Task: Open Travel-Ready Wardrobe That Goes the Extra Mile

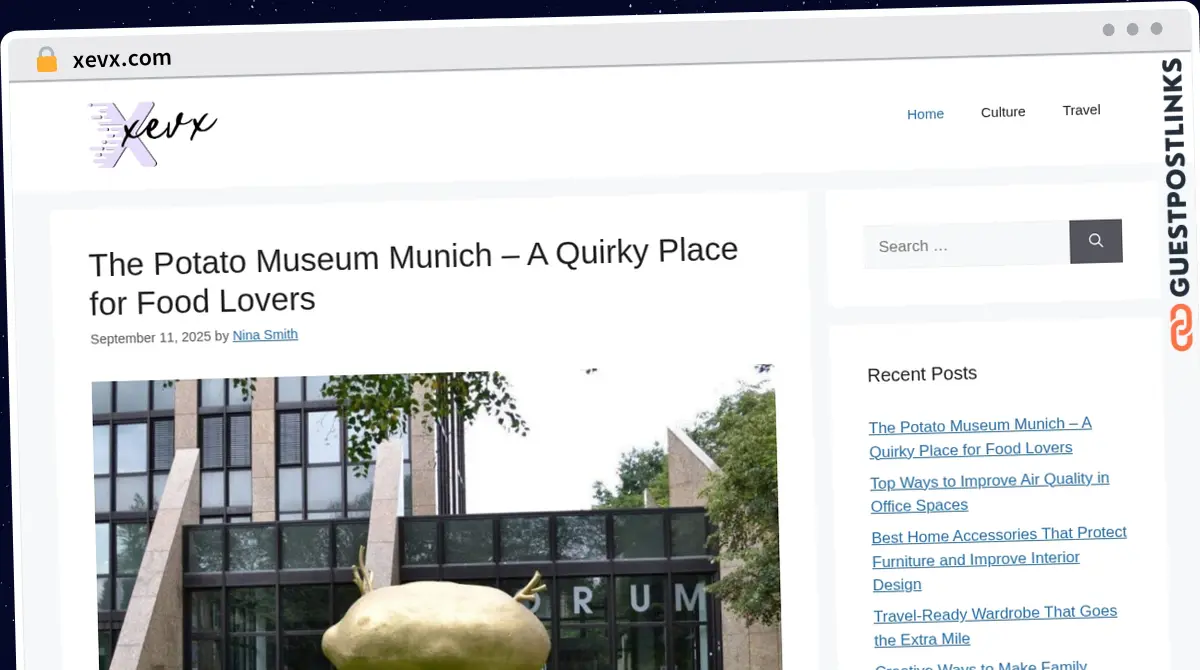Action: (995, 626)
